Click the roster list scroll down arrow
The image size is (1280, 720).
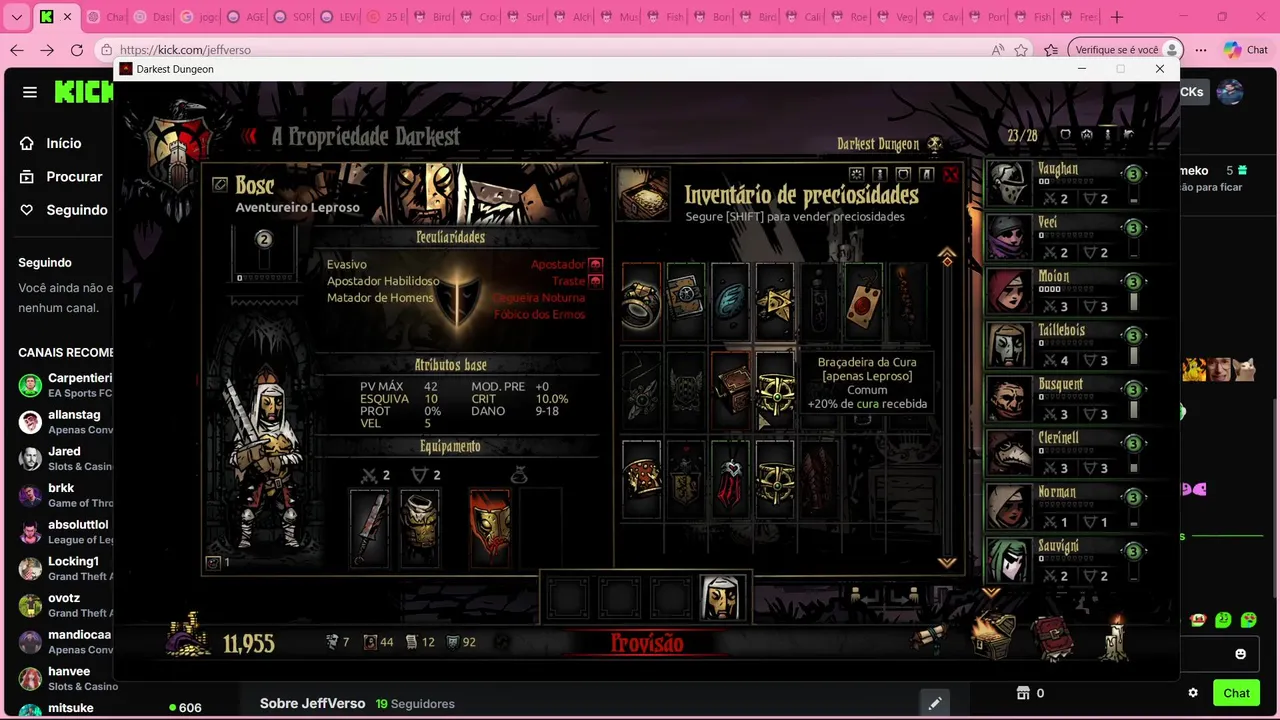click(x=991, y=592)
